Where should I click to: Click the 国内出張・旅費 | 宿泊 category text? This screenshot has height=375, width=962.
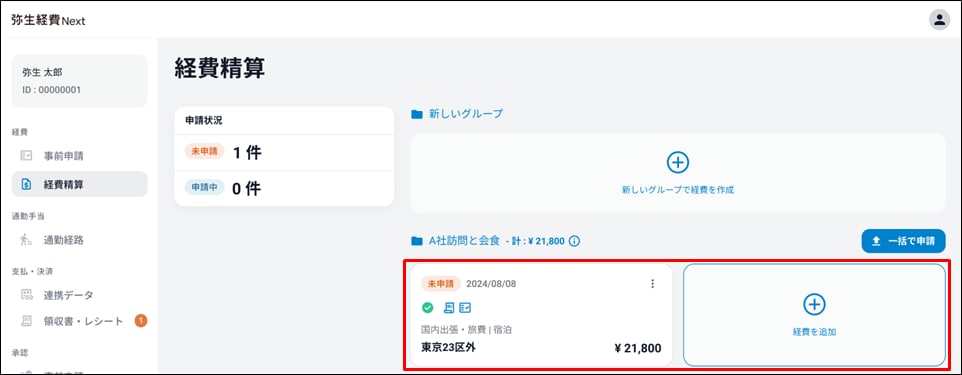[467, 330]
